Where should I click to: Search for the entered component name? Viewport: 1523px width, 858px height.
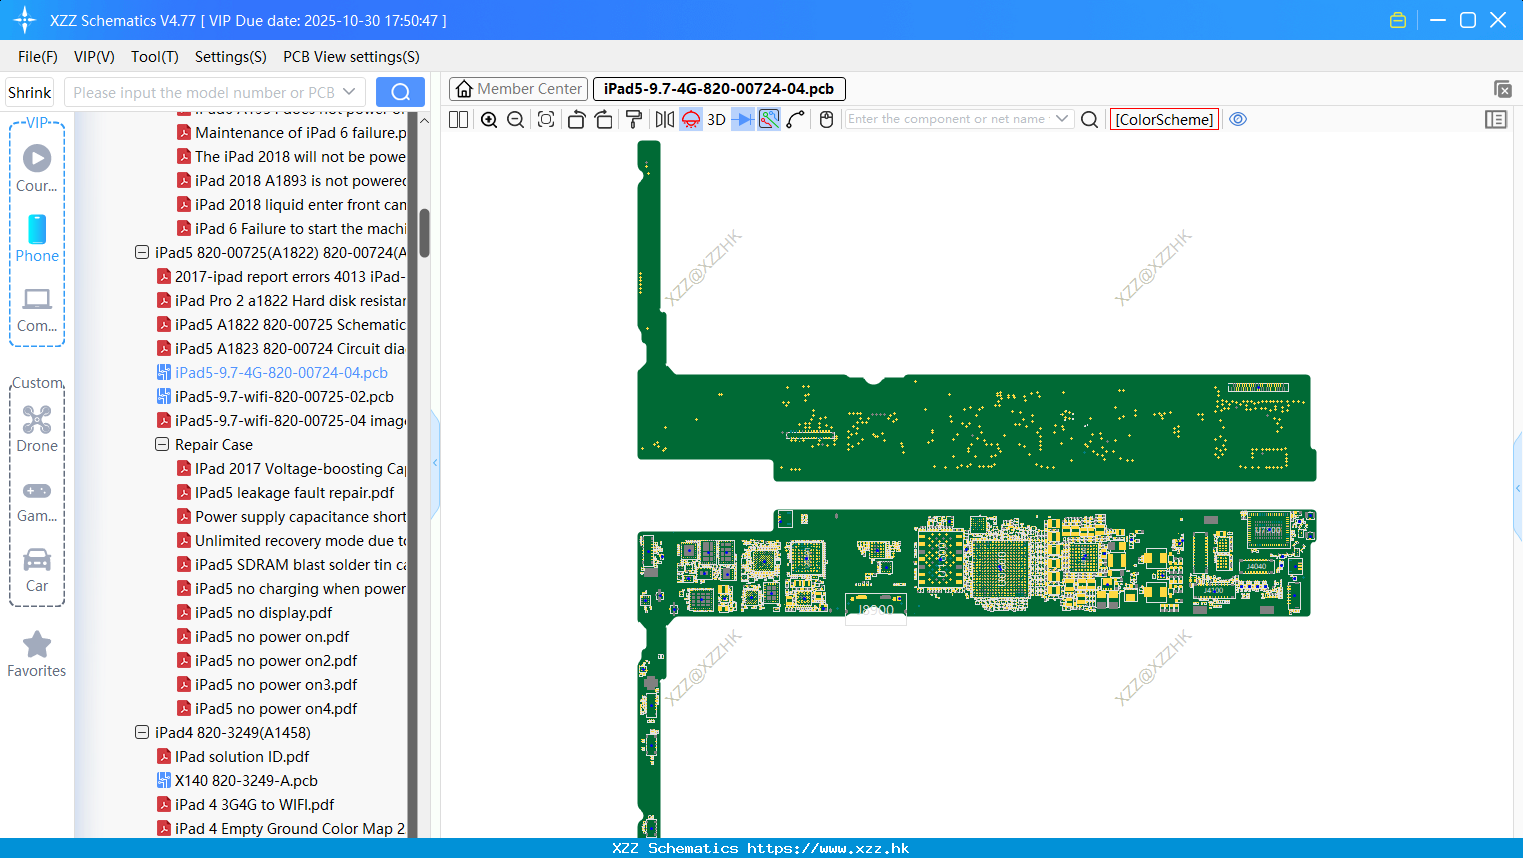click(x=1090, y=119)
